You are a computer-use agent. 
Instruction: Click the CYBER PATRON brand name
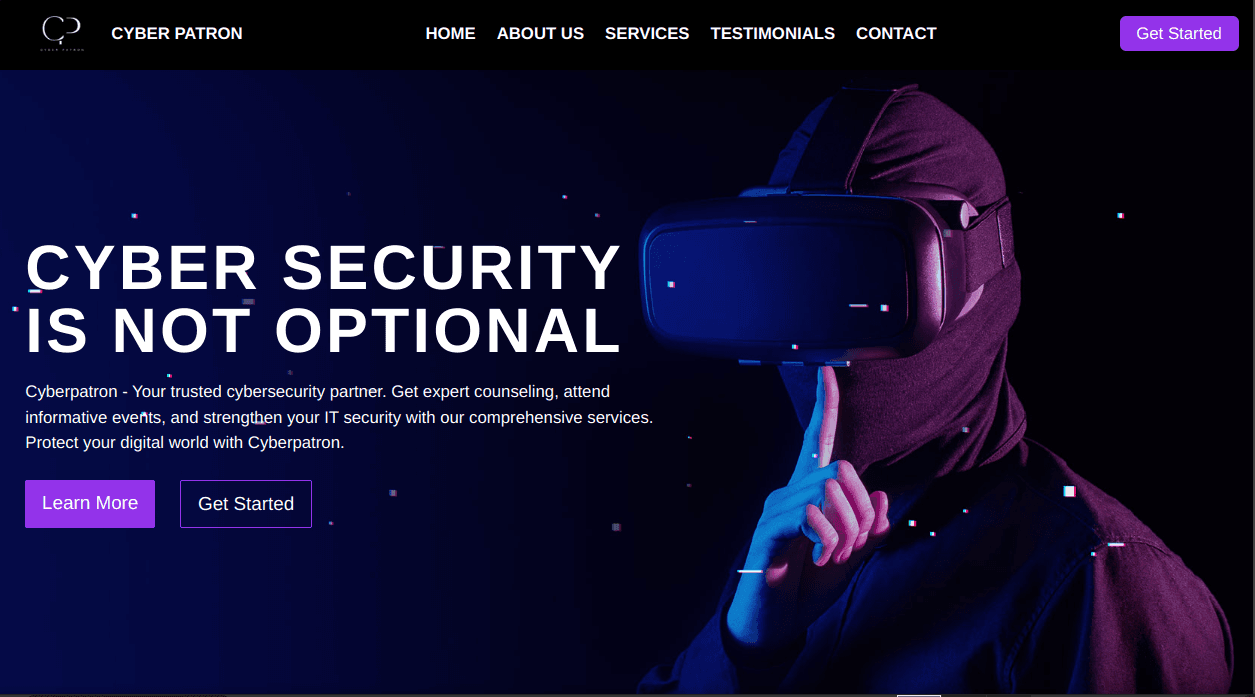(x=177, y=33)
